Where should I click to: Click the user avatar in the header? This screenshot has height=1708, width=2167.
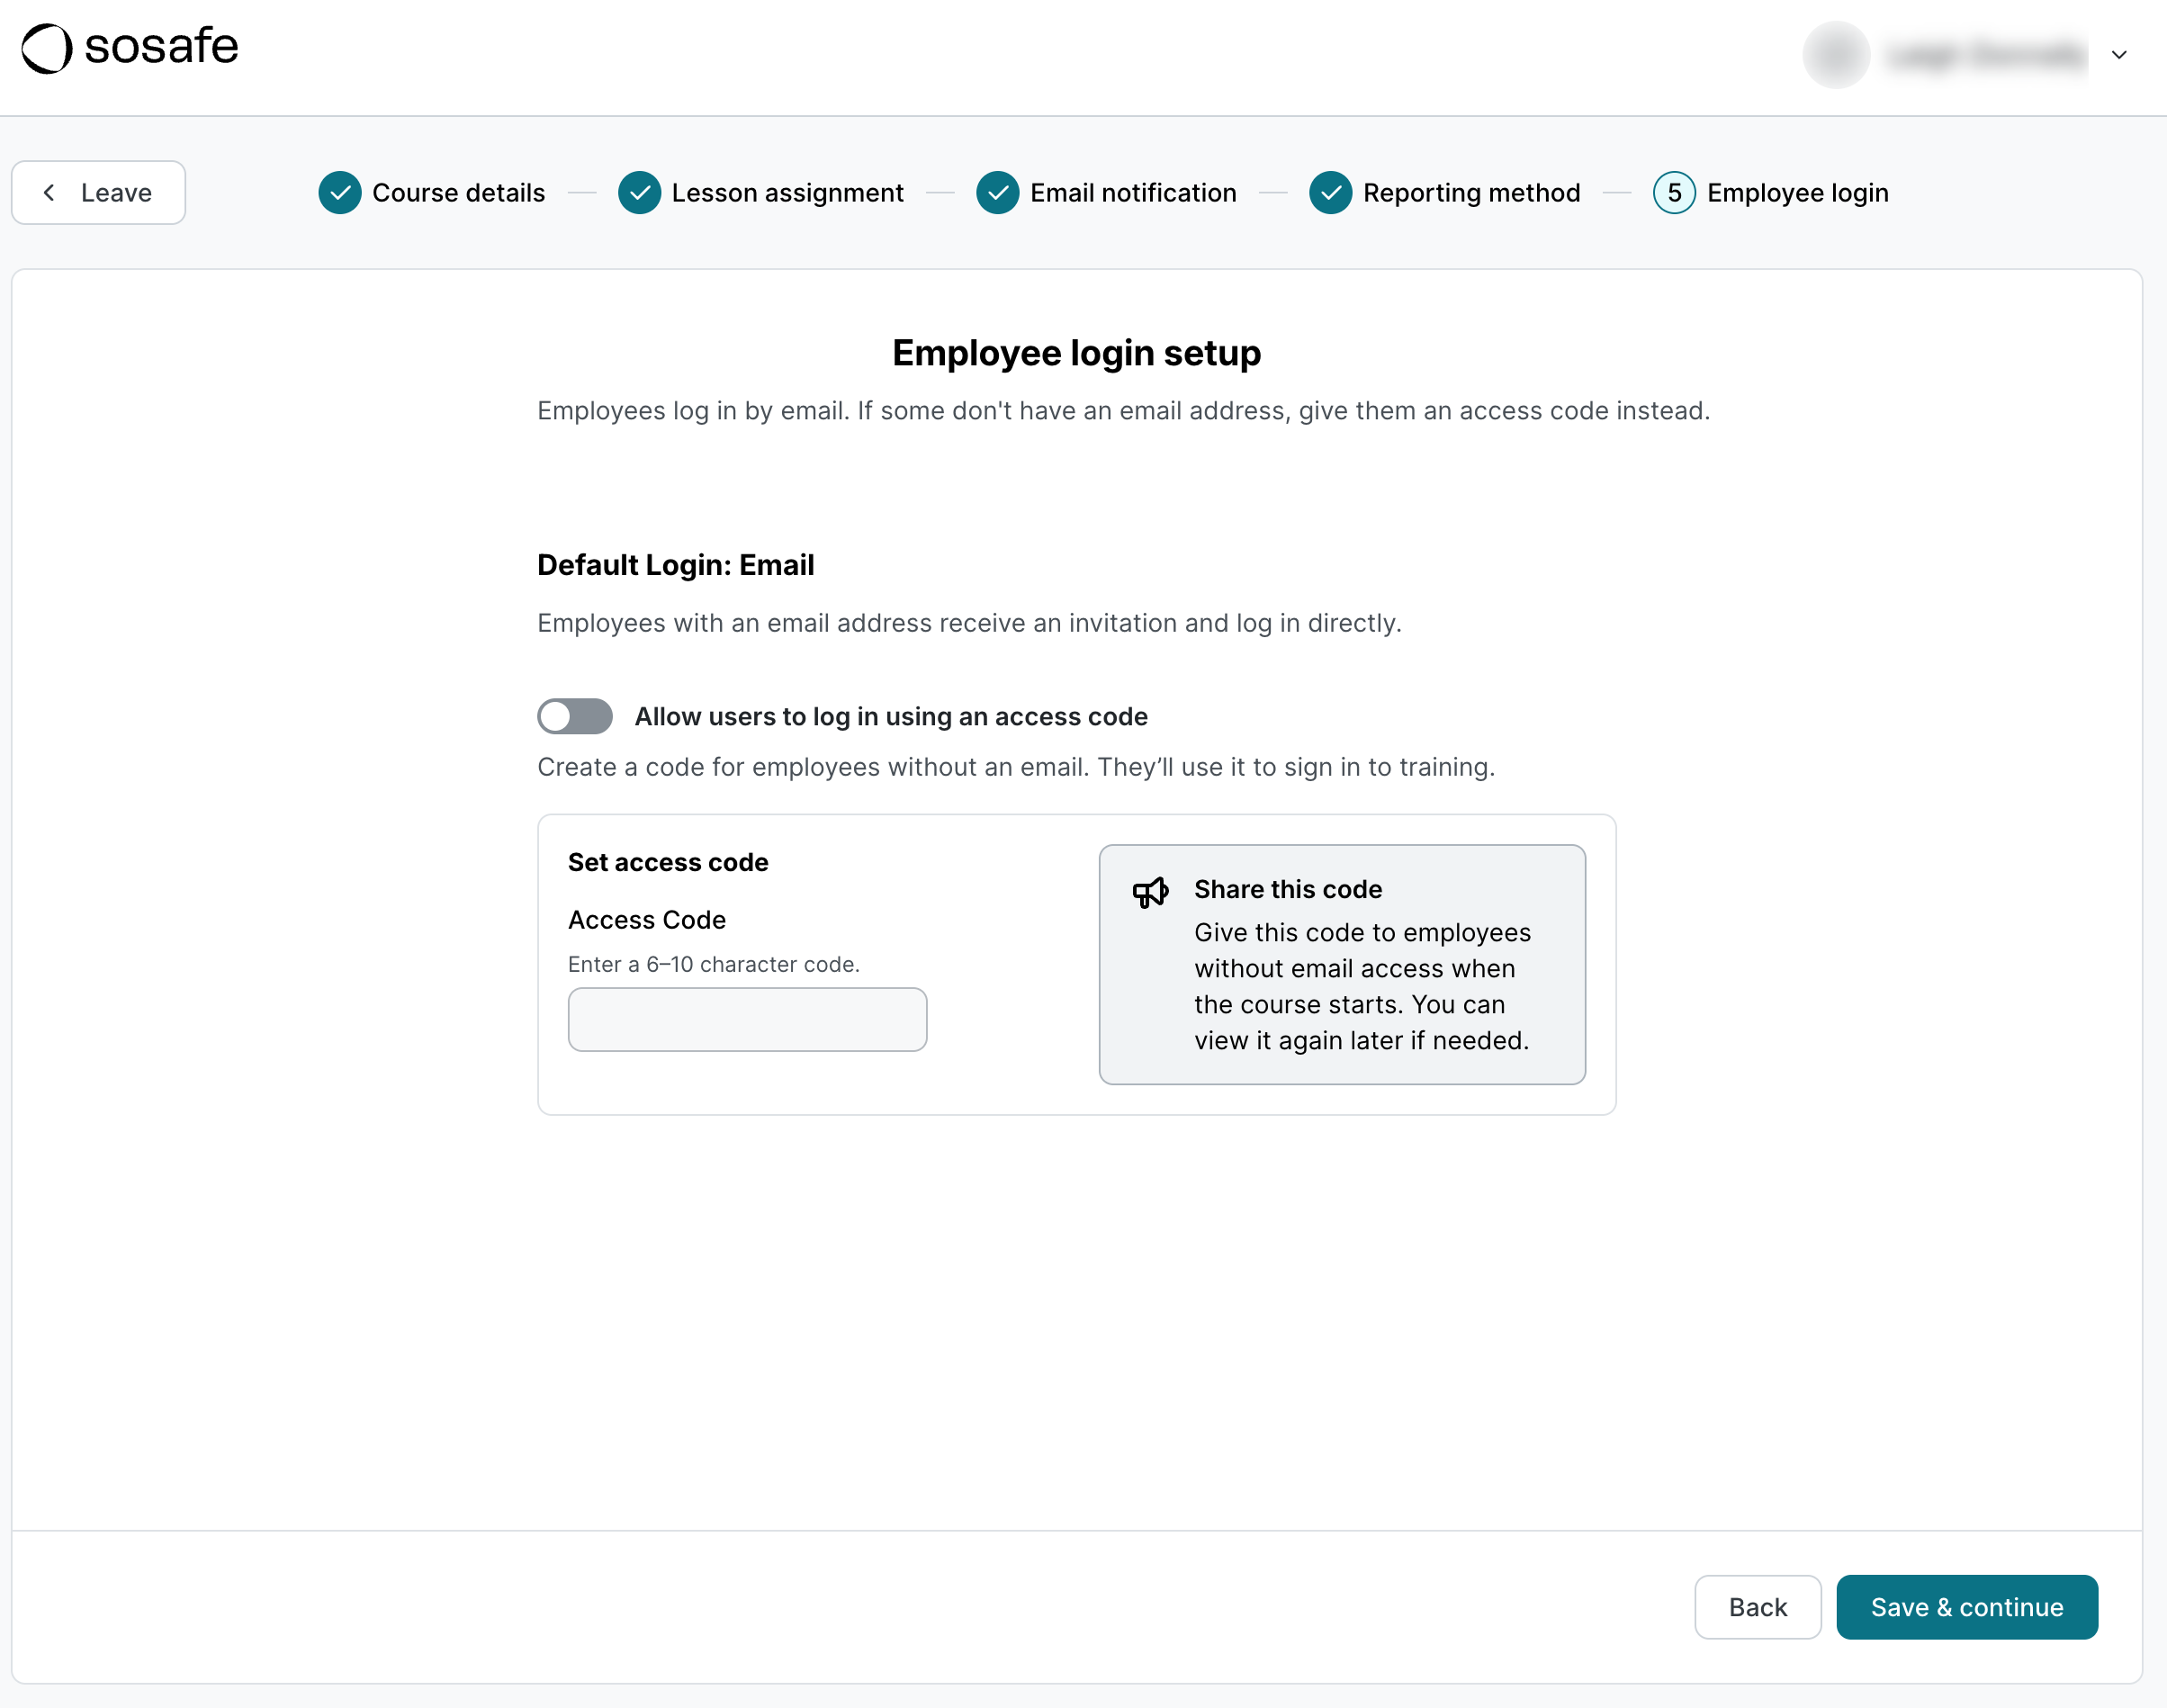click(1836, 55)
